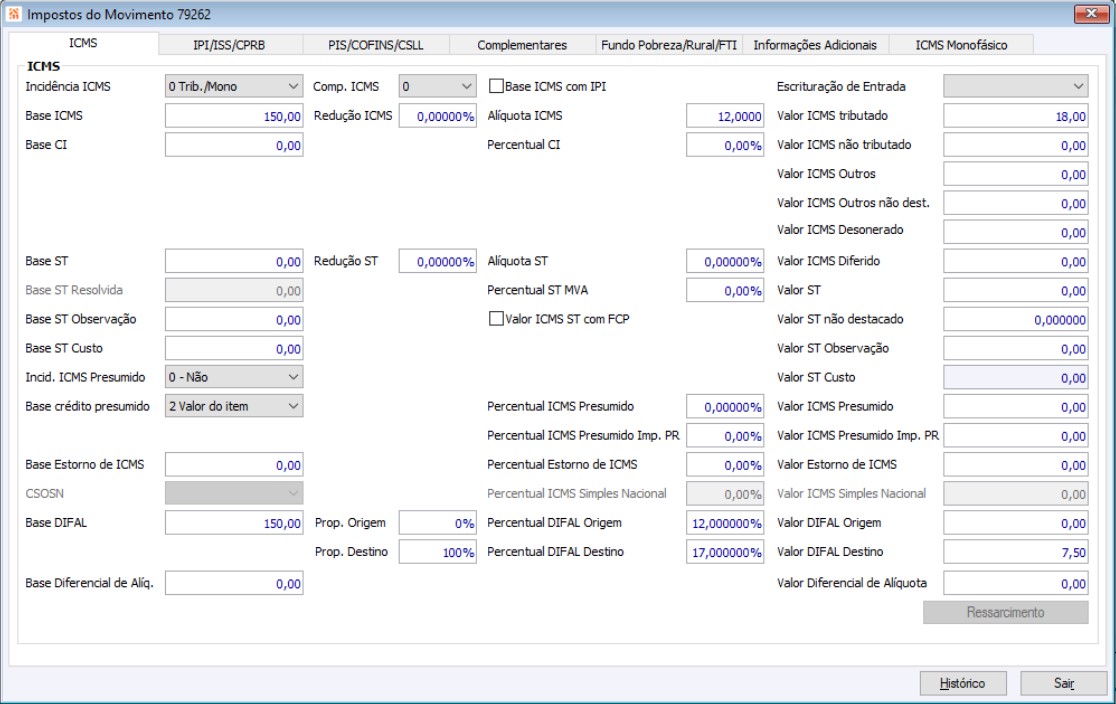Click the Prop. Destino field
Image resolution: width=1116 pixels, height=704 pixels.
point(437,552)
